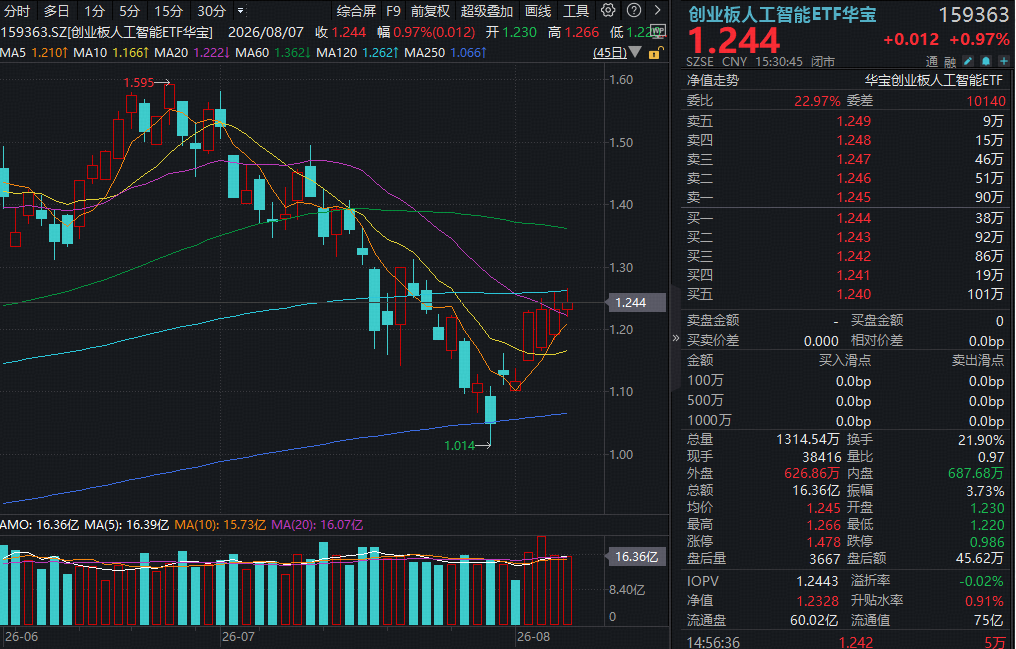Open the 净值走势 link

coord(713,80)
